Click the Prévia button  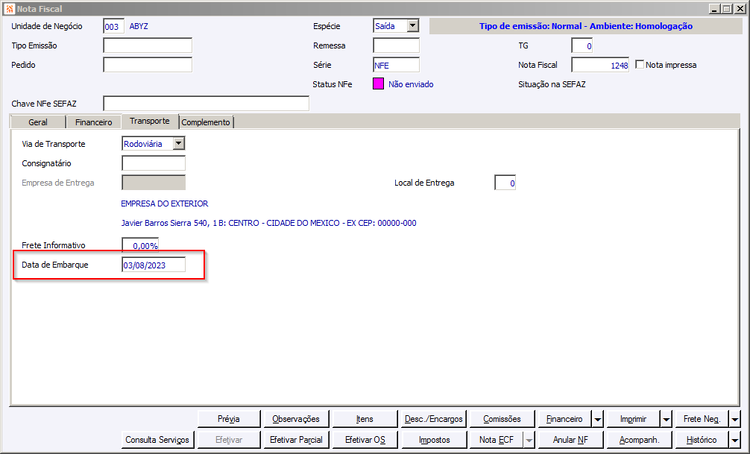coord(229,419)
